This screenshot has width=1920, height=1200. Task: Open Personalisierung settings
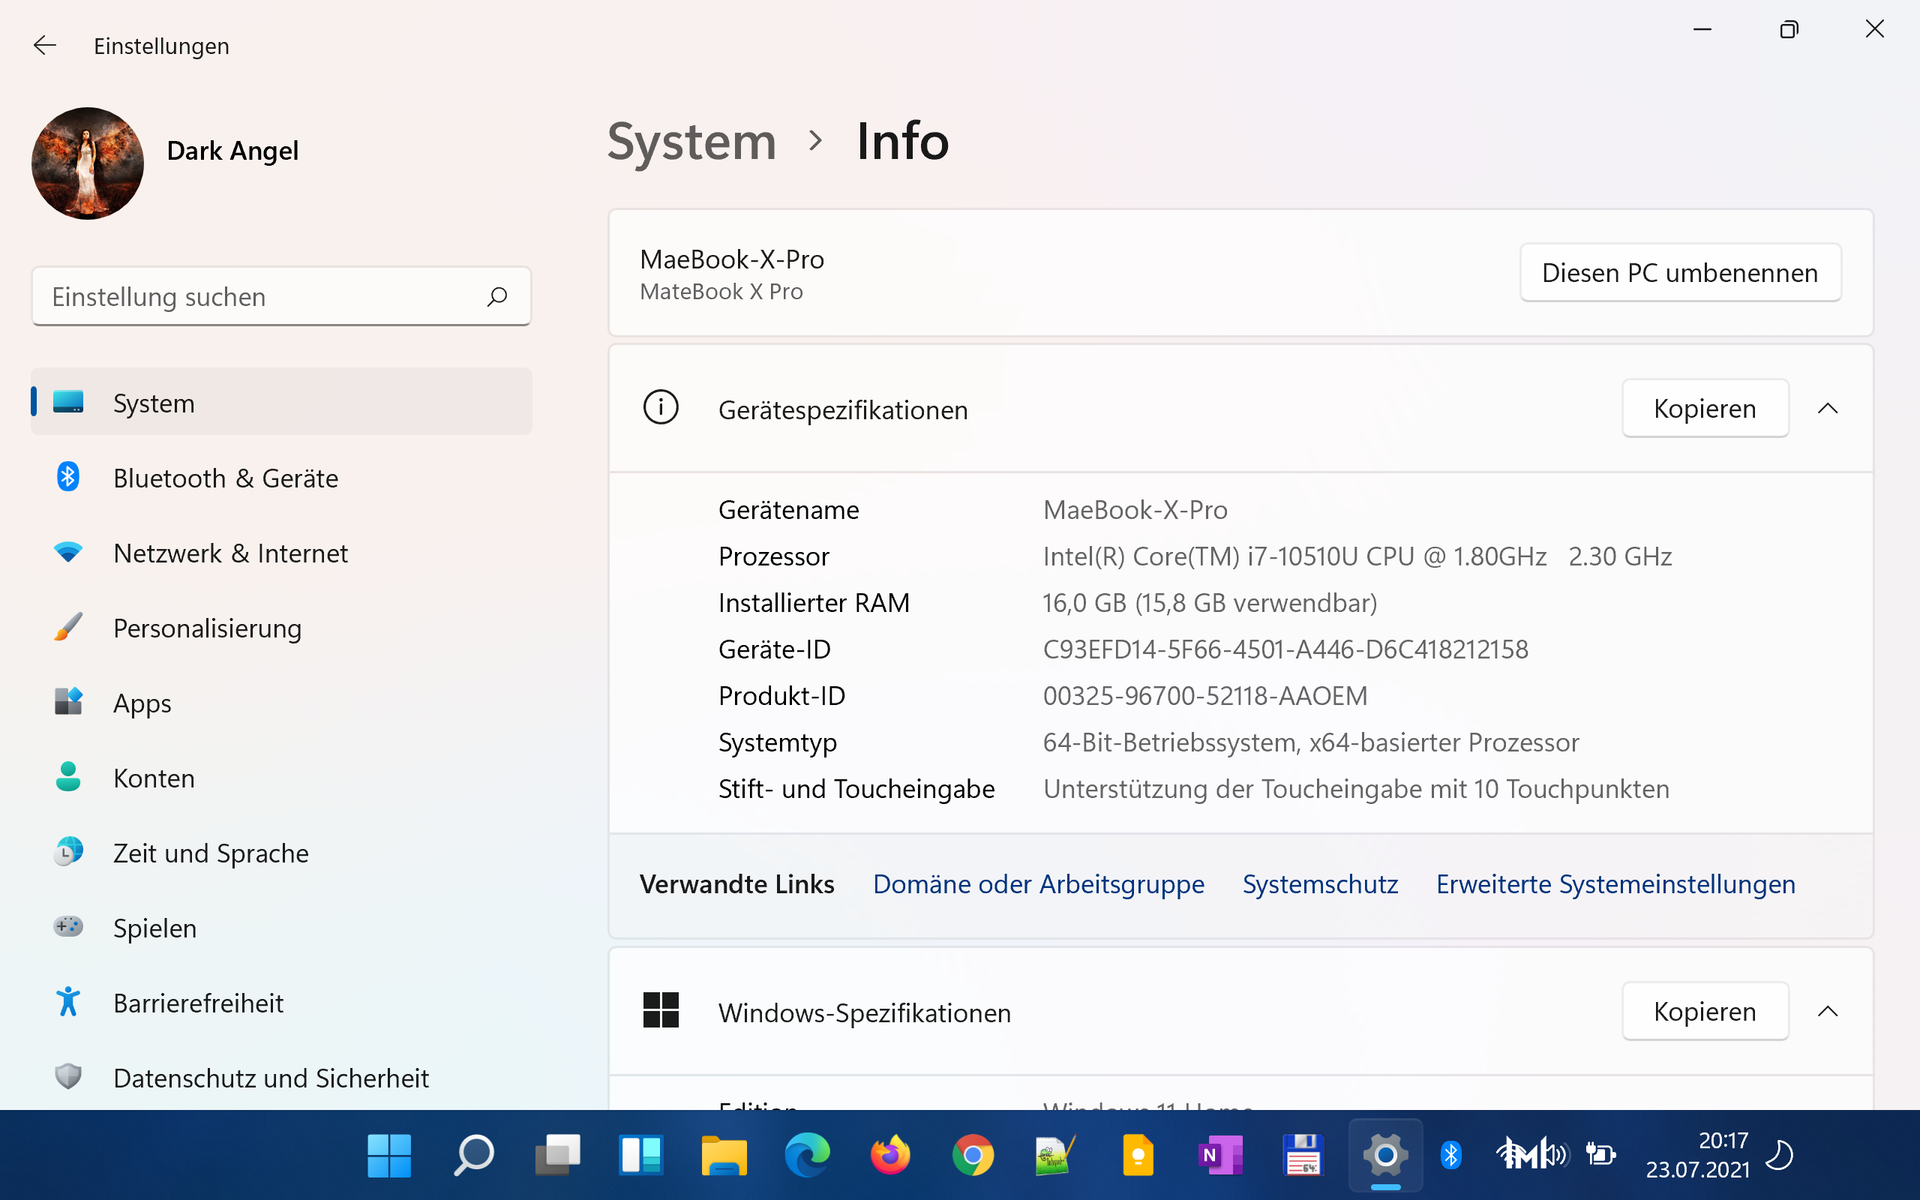tap(281, 628)
